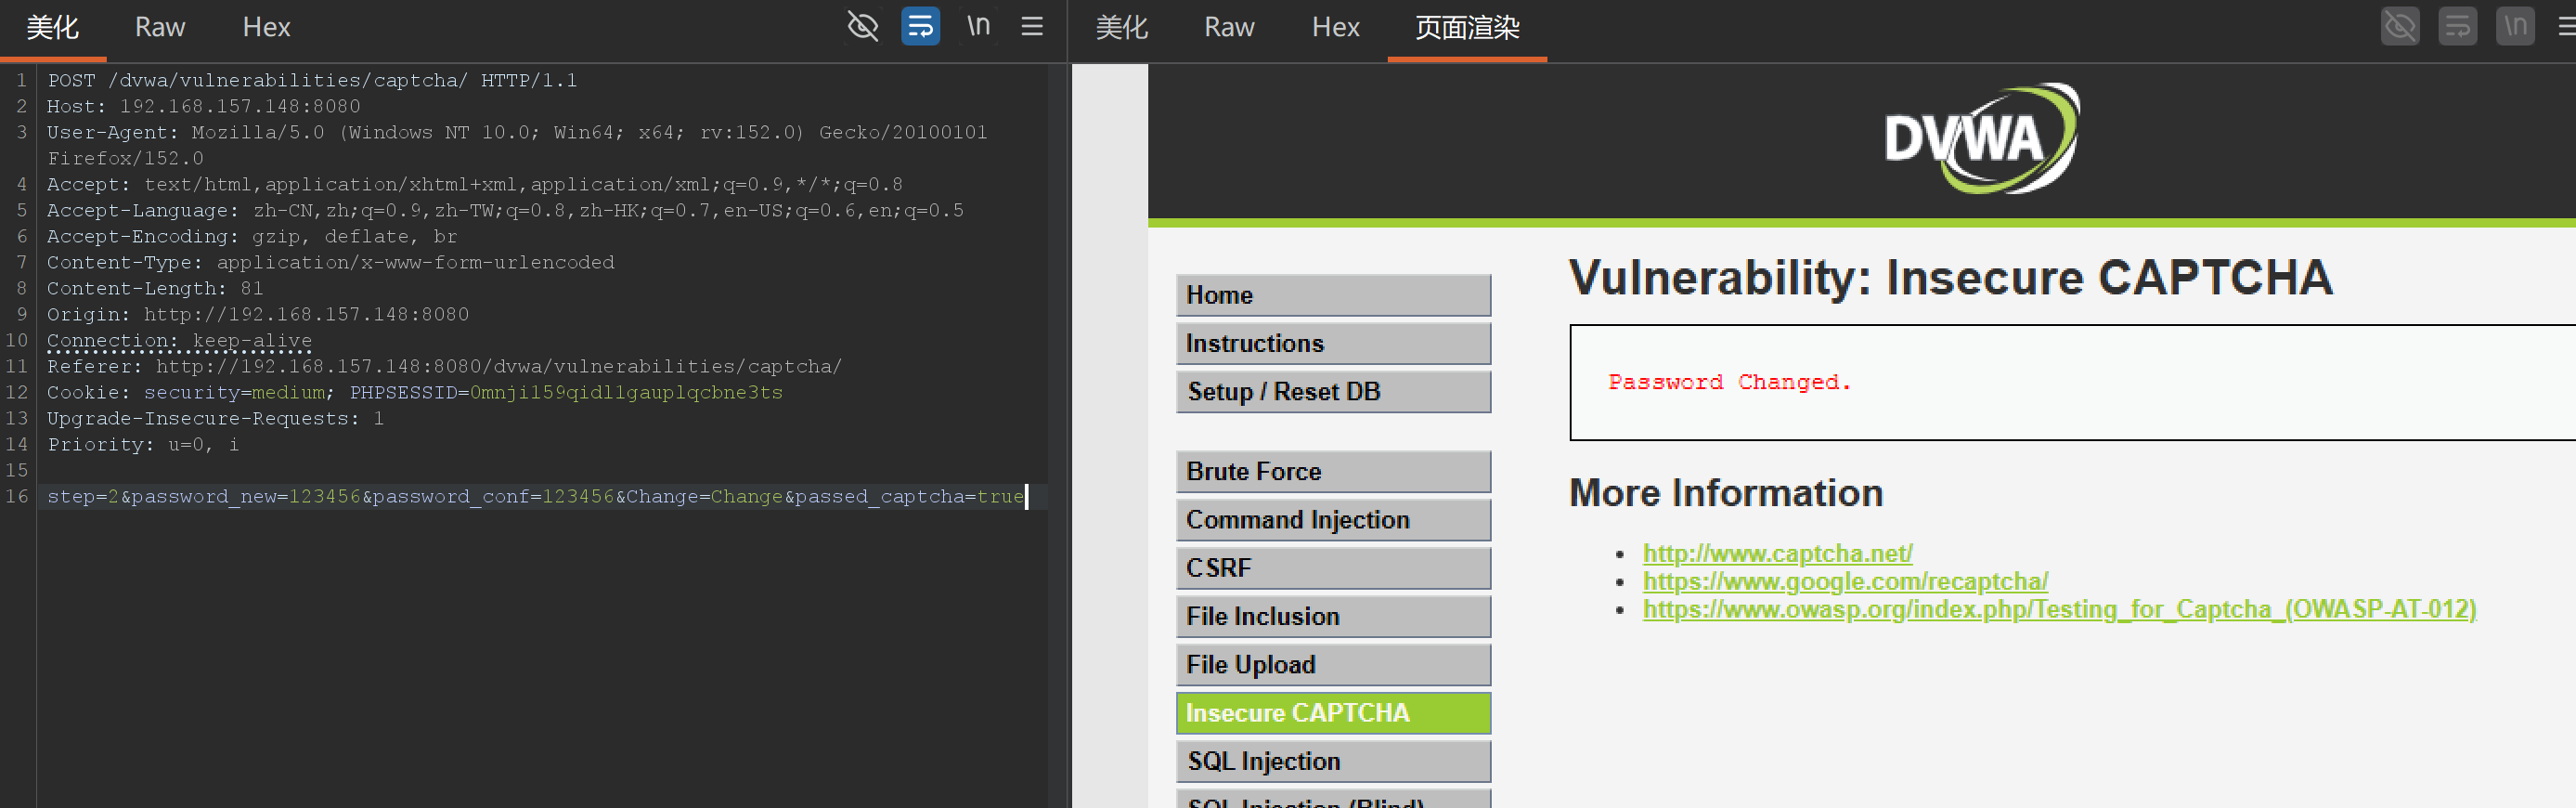
Task: Click the Content-Length: 81 header
Action: [155, 288]
